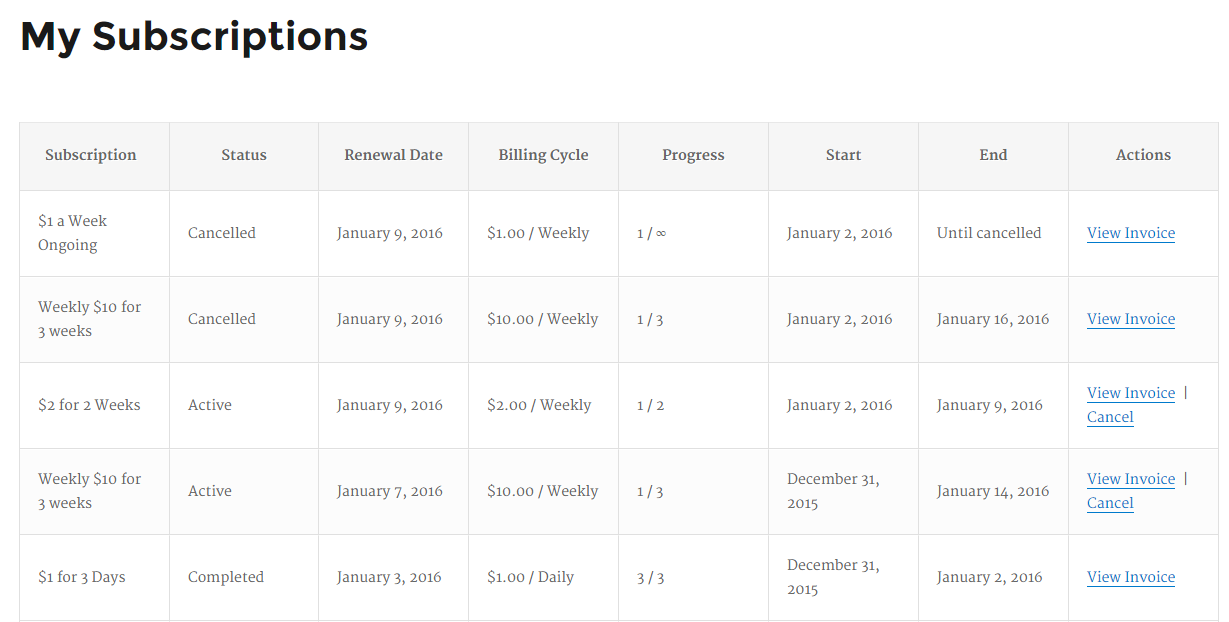Image resolution: width=1229 pixels, height=622 pixels.
Task: Cancel the active Weekly $10 for 3 weeks
Action: click(x=1110, y=503)
